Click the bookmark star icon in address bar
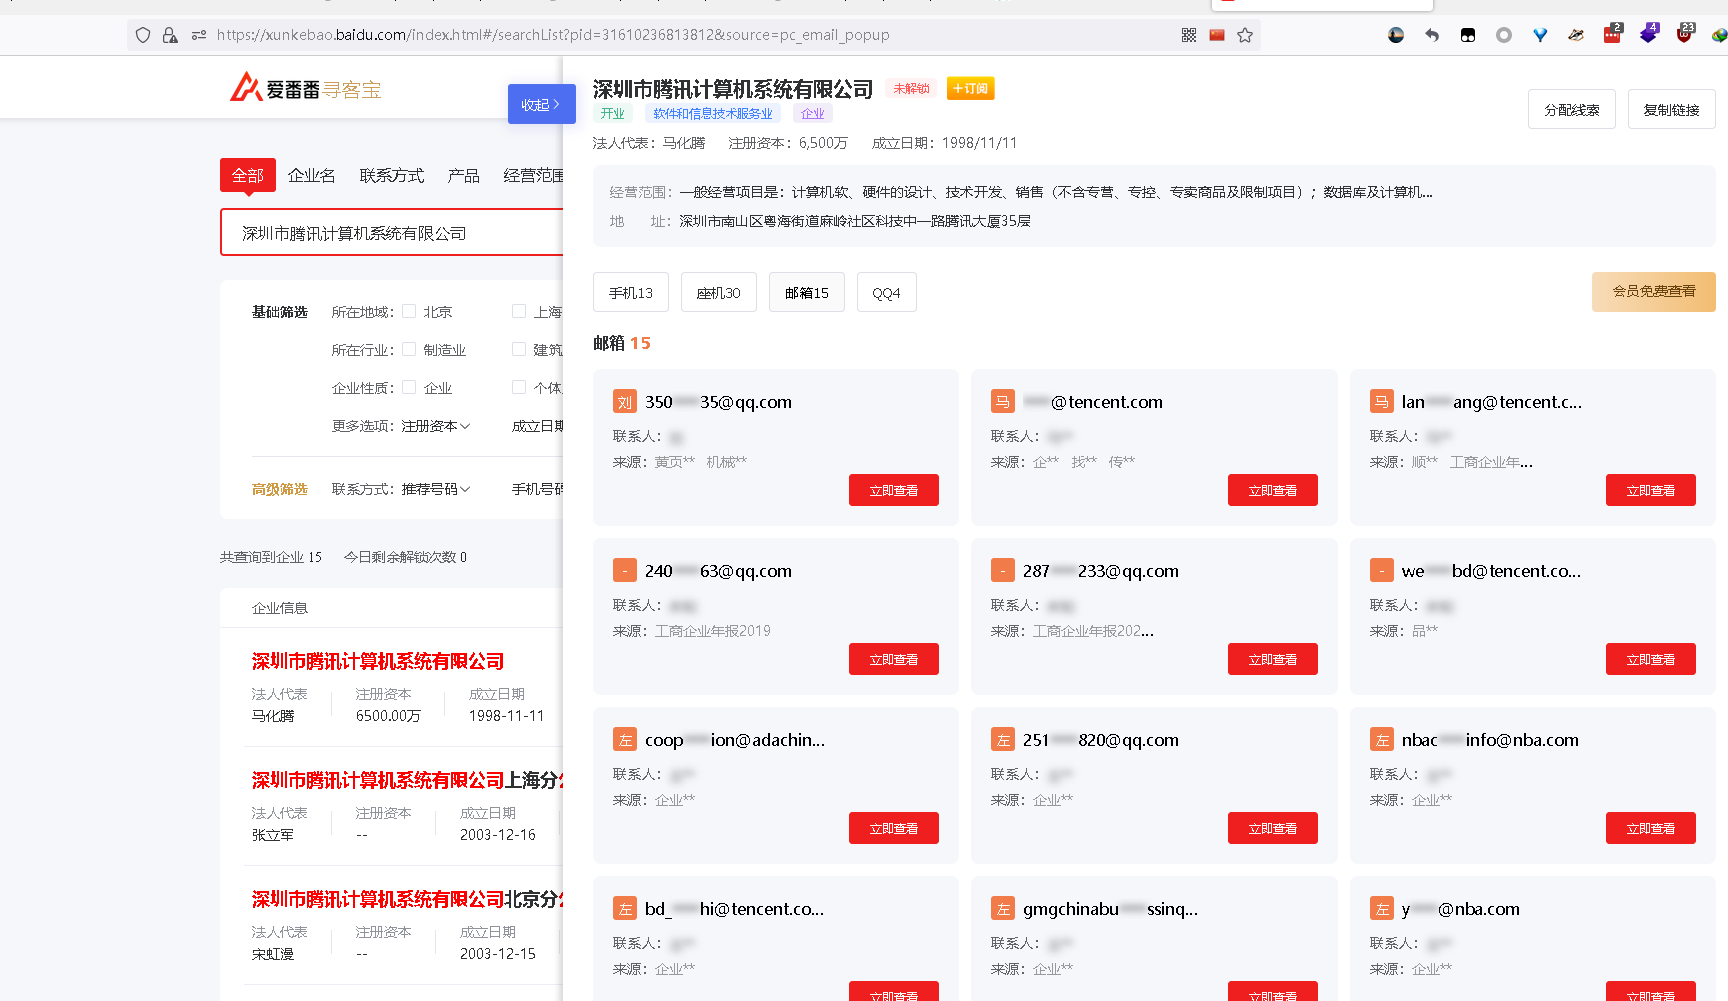Image resolution: width=1728 pixels, height=1001 pixels. [1245, 35]
